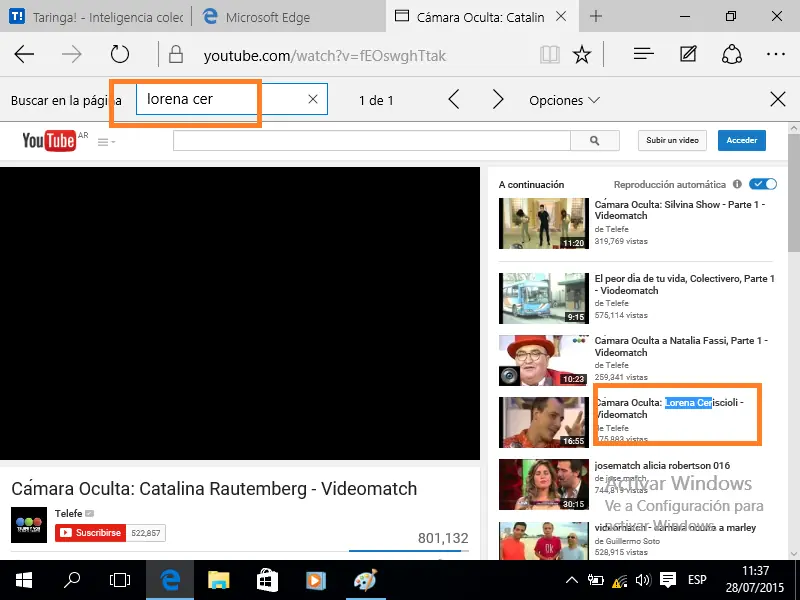This screenshot has width=800, height=600.
Task: Open media player taskbar icon
Action: [x=315, y=580]
